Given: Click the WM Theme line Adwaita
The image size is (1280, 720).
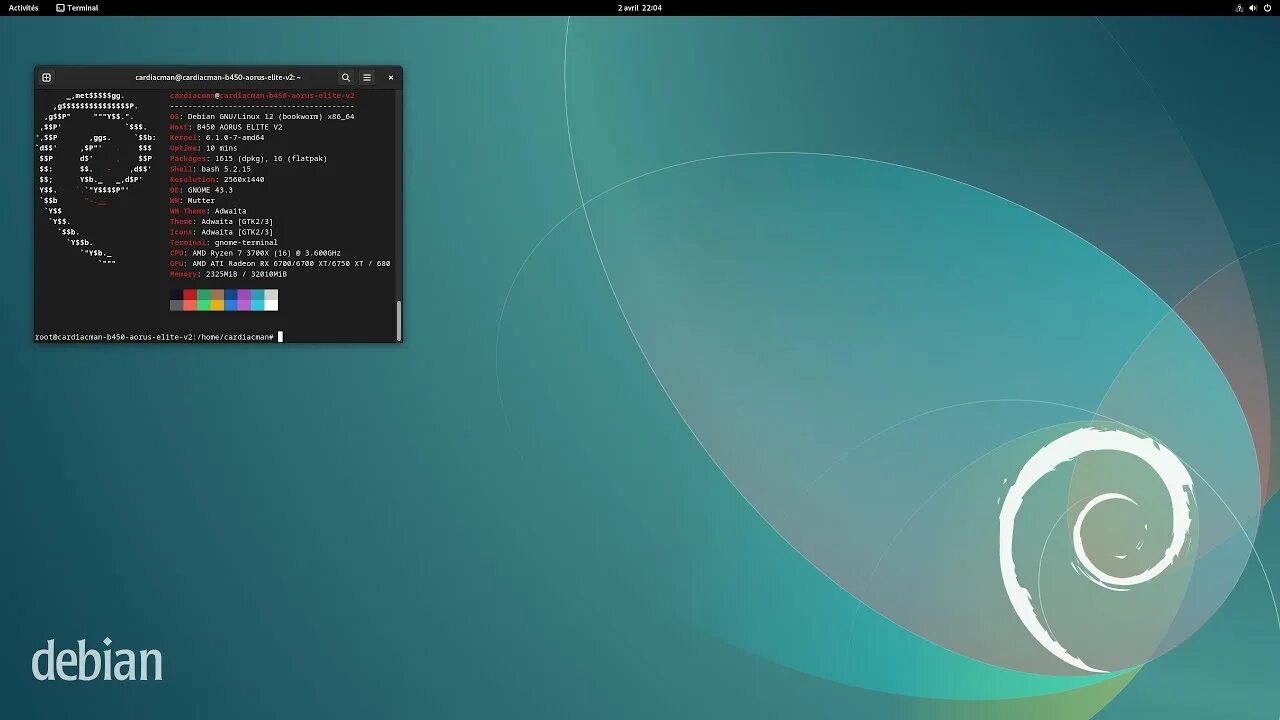Looking at the screenshot, I should click(x=208, y=211).
